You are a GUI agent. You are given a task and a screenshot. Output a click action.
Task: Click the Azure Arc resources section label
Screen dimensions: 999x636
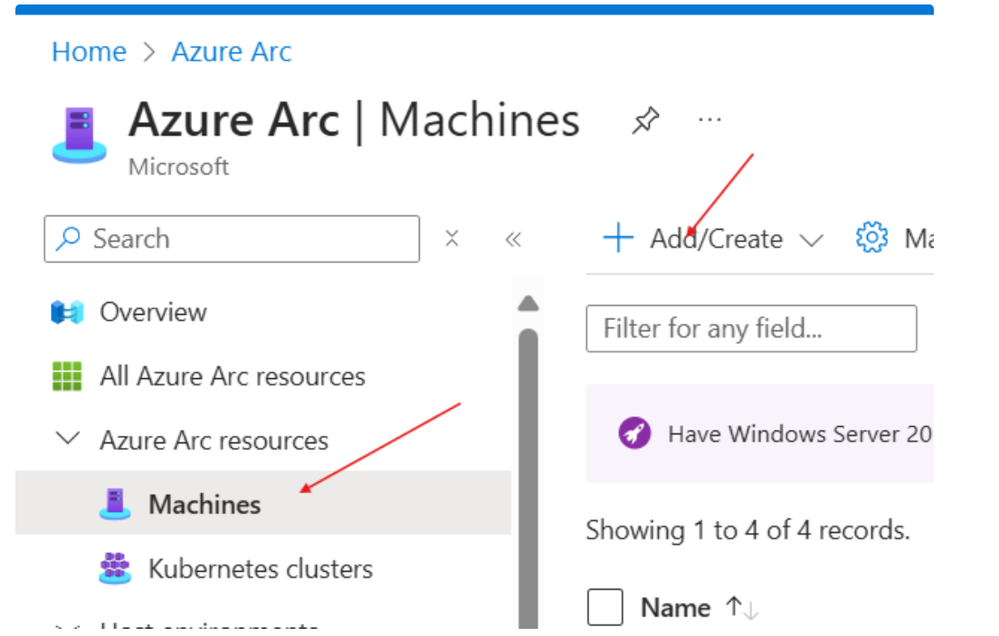(214, 440)
